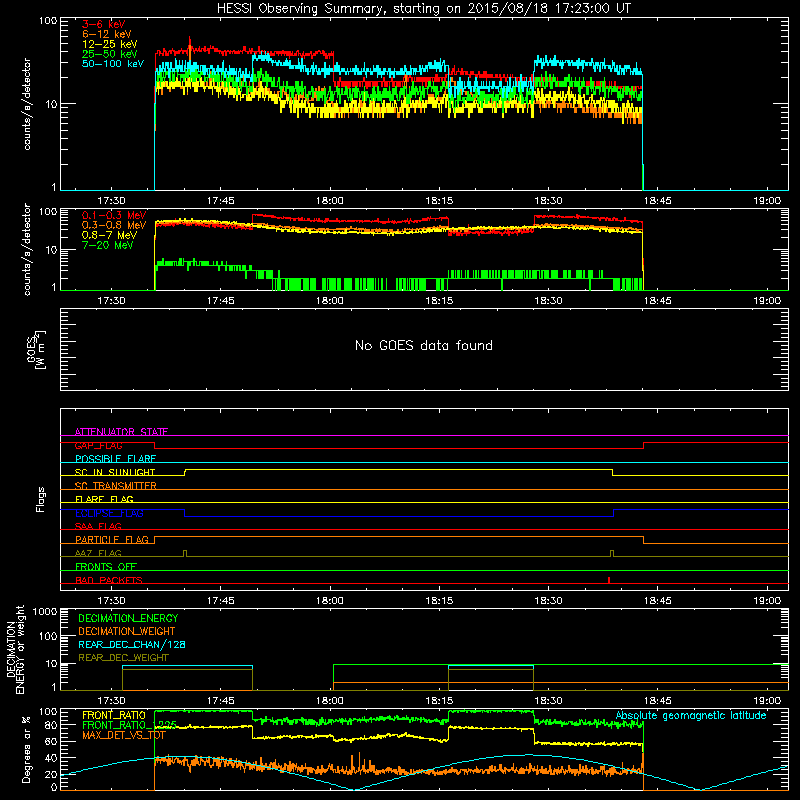The width and height of the screenshot is (800, 800).
Task: Click the yellow FRONT_RATIO legend entry
Action: tap(114, 715)
